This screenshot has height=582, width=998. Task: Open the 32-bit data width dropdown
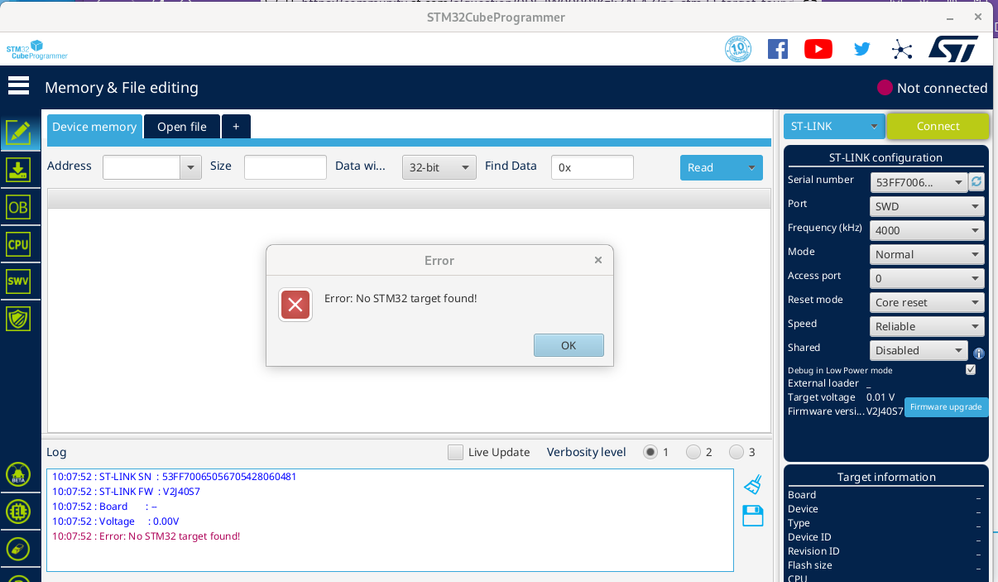click(x=439, y=167)
